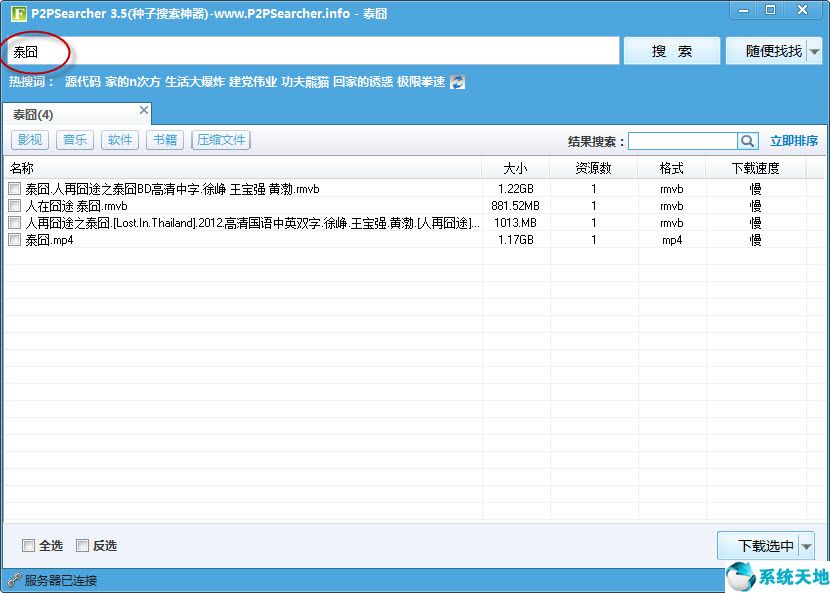Sort by the 名称 column header
Viewport: 830px width, 593px height.
point(242,168)
